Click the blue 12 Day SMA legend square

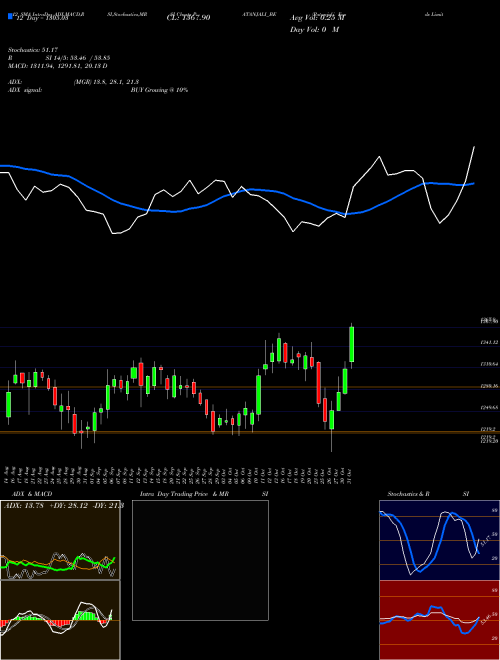pos(10,17)
